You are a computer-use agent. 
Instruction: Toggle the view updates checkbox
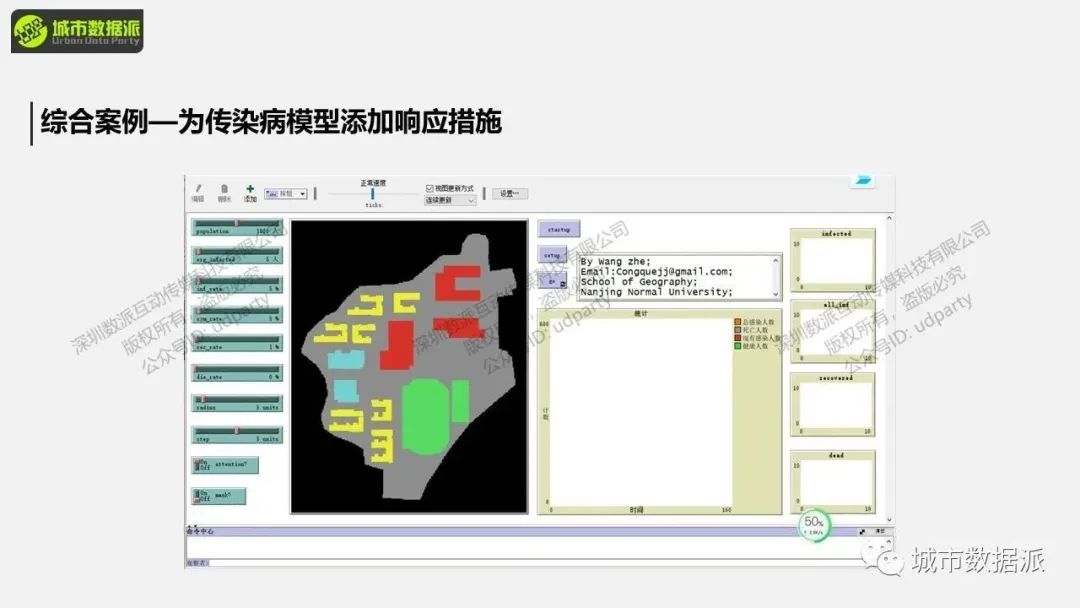[430, 188]
